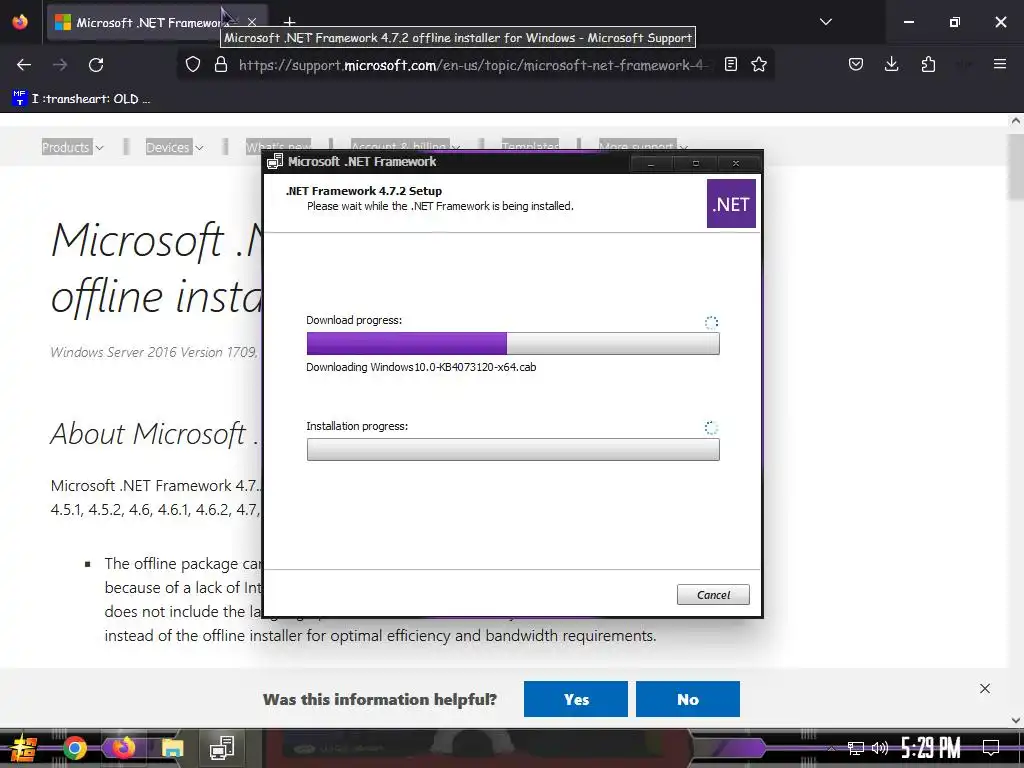The width and height of the screenshot is (1024, 768).
Task: Close the .NET Framework setup dialog
Action: [736, 163]
